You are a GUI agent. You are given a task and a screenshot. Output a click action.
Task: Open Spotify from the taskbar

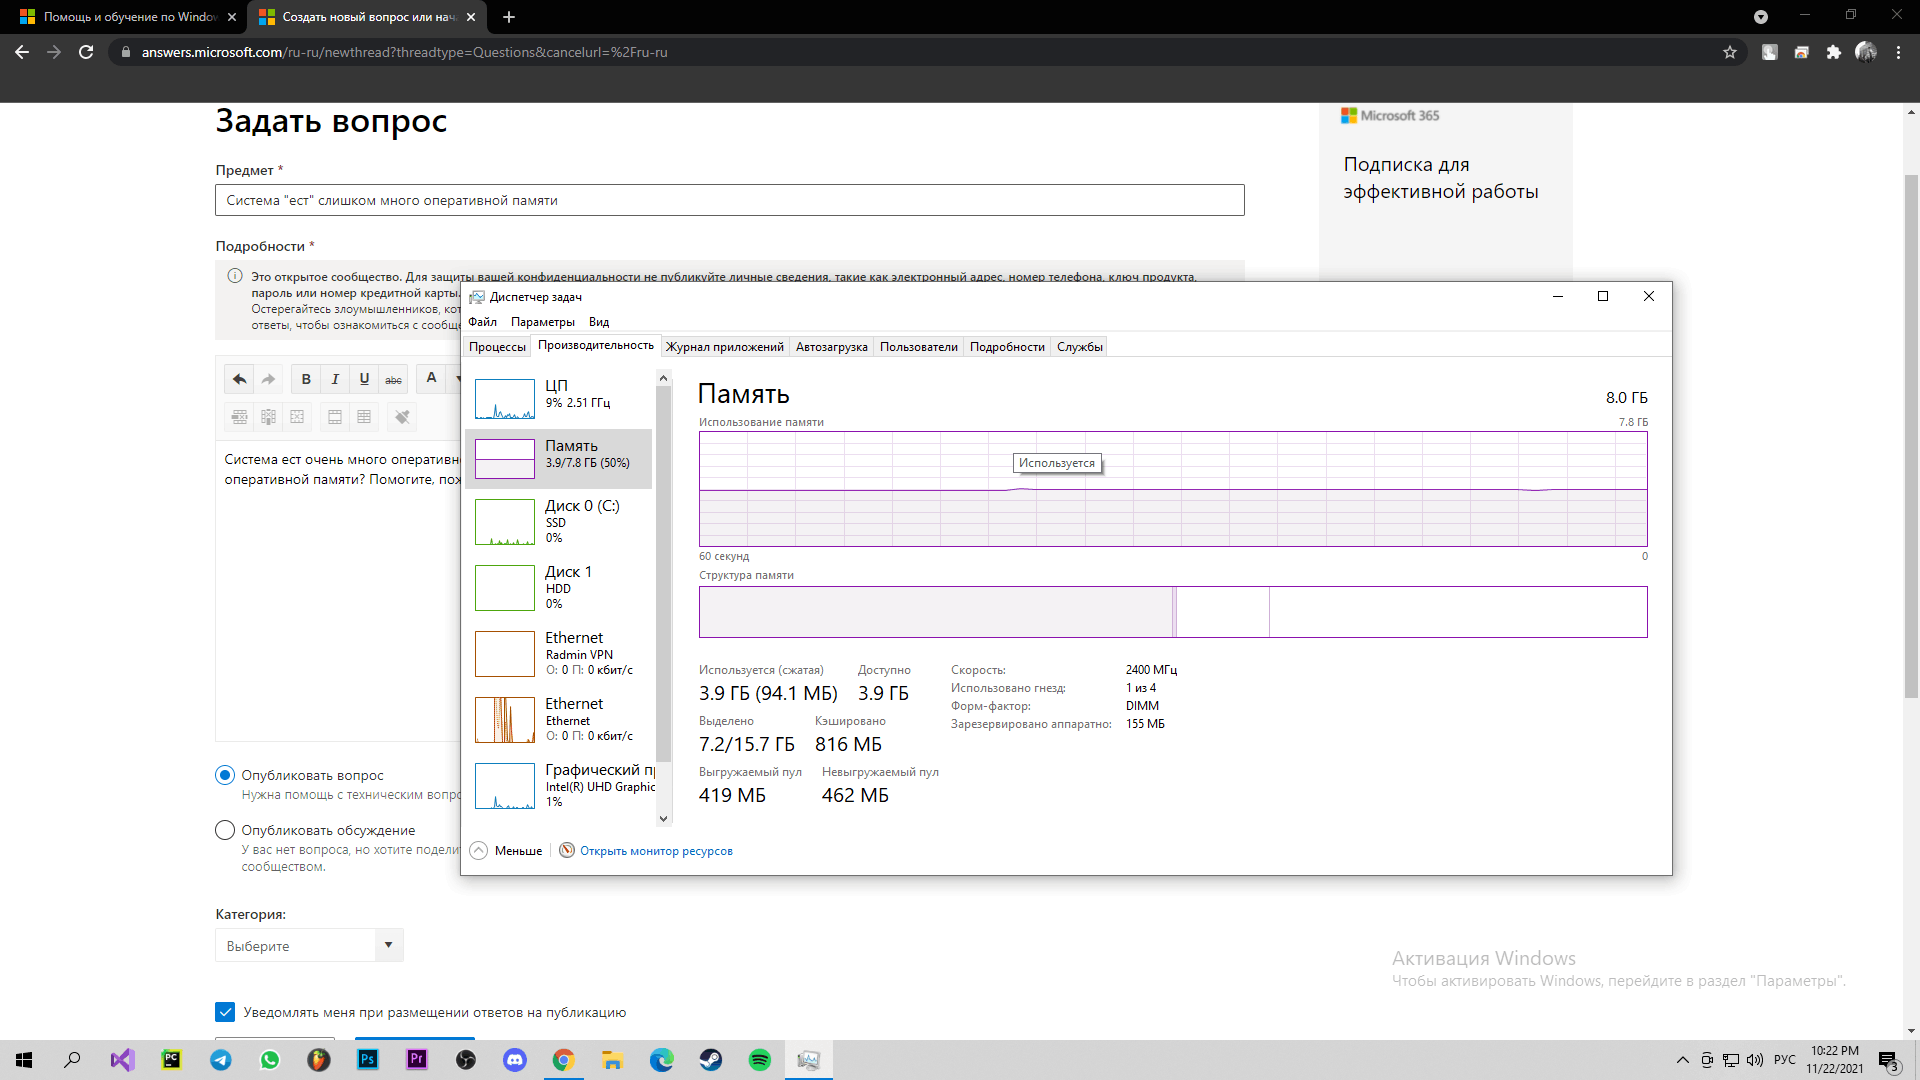pos(760,1060)
